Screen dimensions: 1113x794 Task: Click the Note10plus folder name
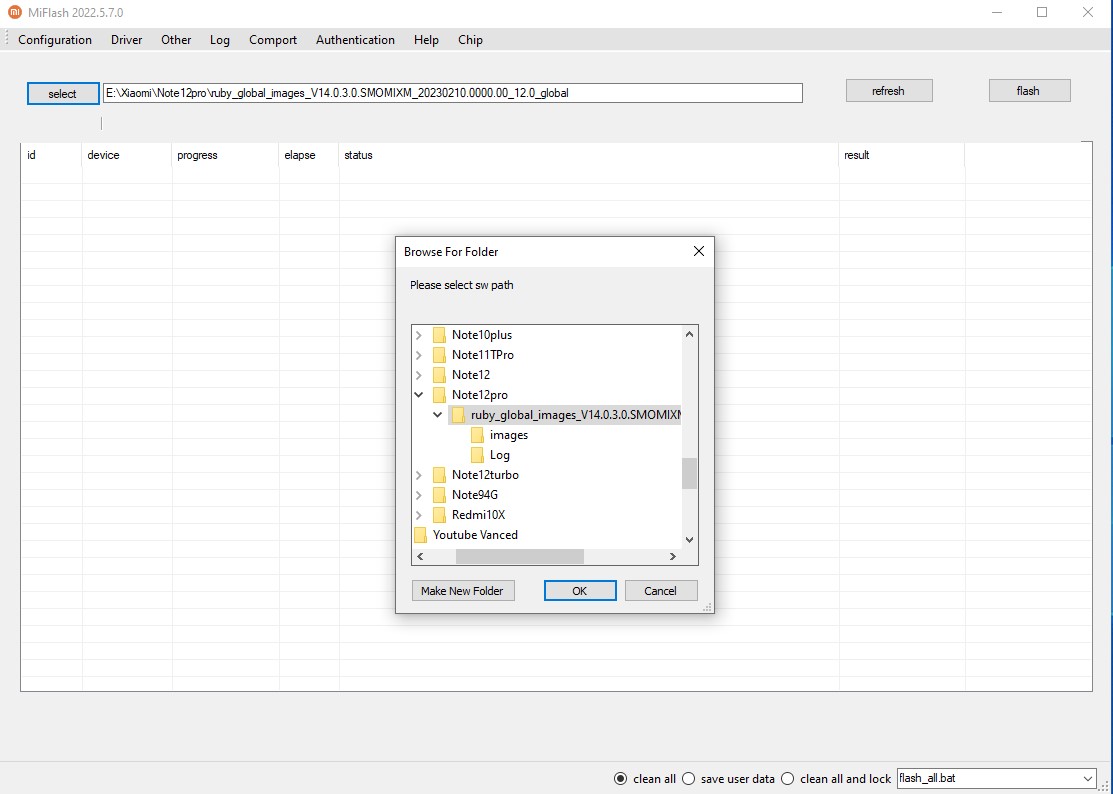(x=482, y=335)
